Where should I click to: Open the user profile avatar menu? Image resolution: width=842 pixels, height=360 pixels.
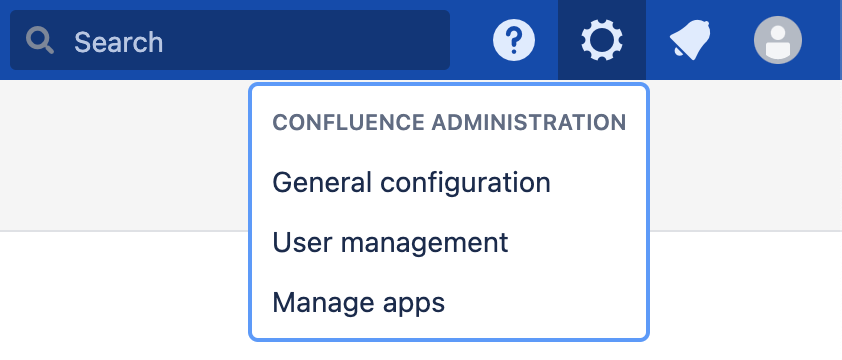click(778, 40)
